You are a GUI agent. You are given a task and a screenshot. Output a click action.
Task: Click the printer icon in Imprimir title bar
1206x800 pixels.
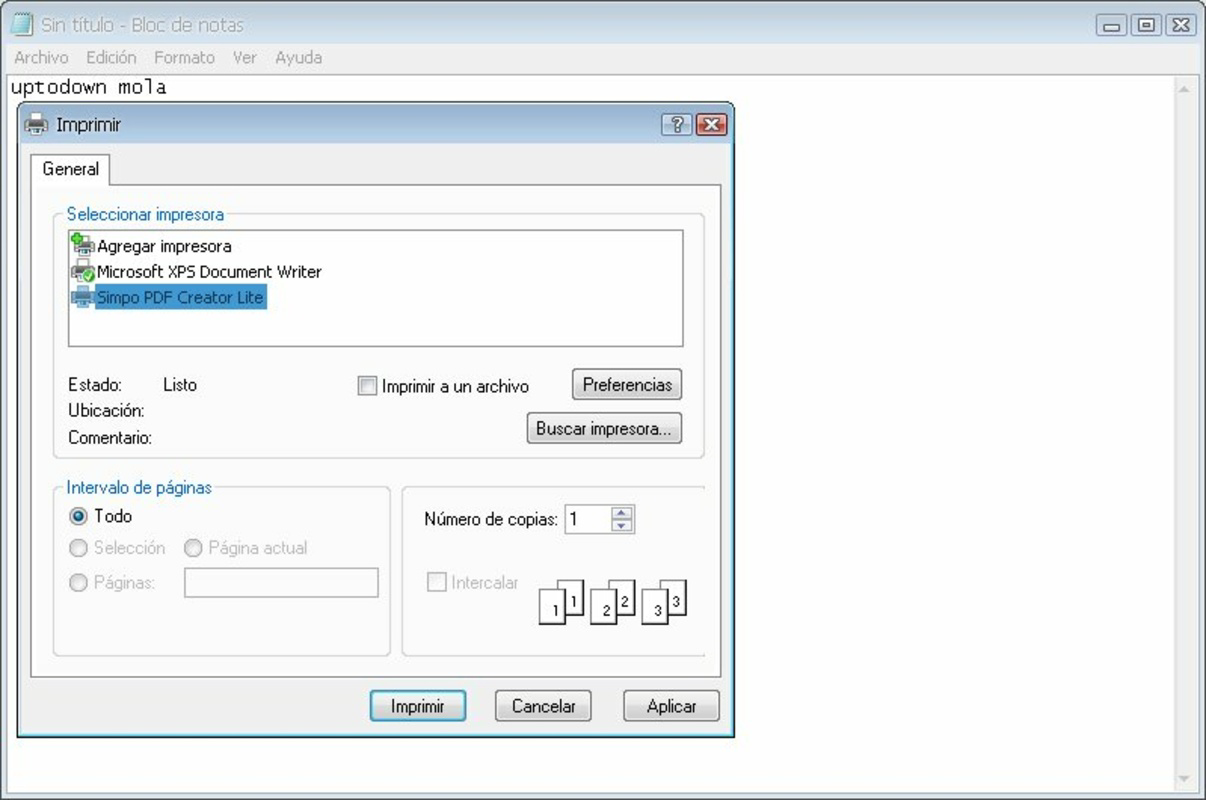click(x=36, y=124)
